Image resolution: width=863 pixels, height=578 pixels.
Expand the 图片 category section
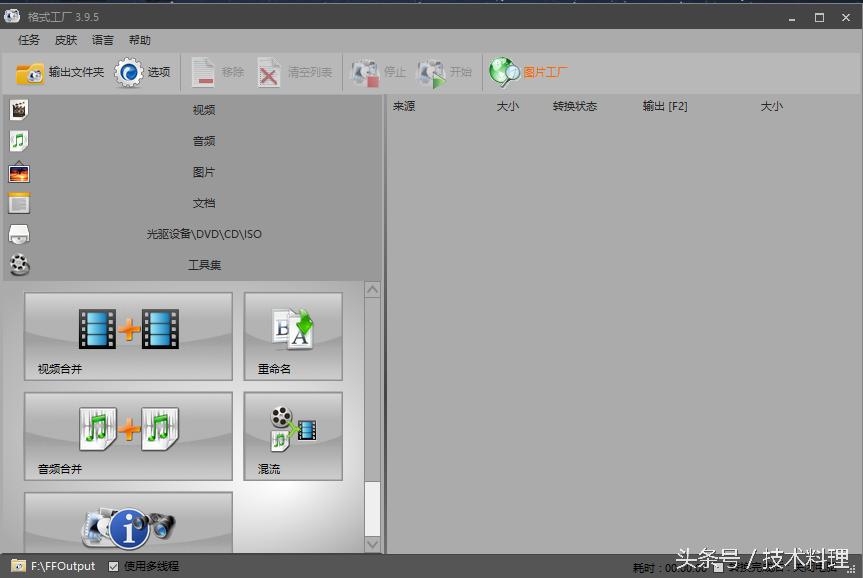(x=203, y=172)
